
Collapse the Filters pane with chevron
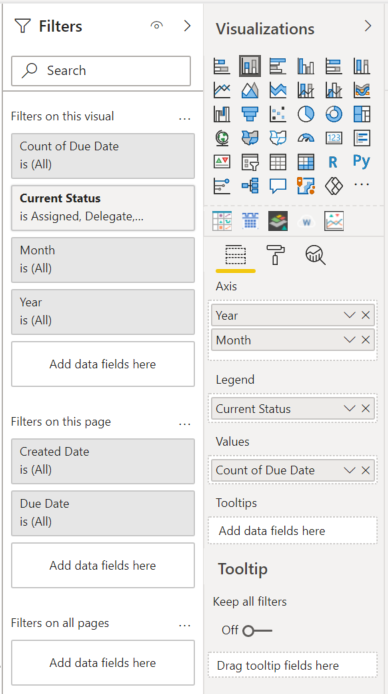187,26
